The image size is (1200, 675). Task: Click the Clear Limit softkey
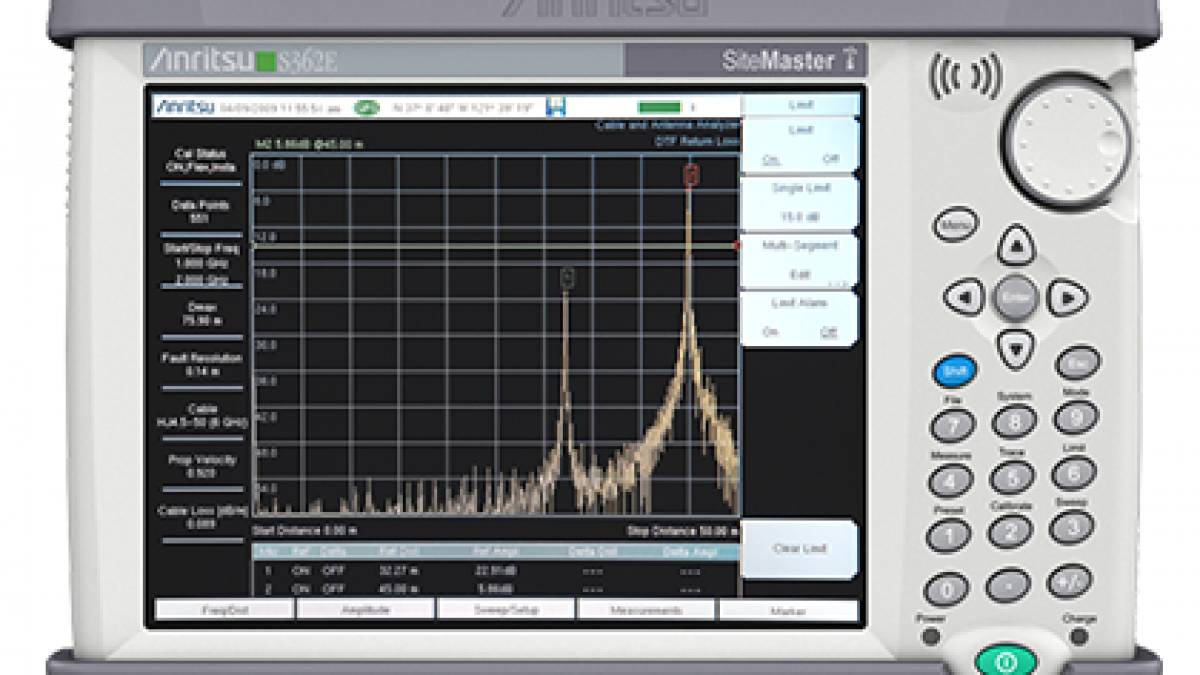tap(800, 549)
